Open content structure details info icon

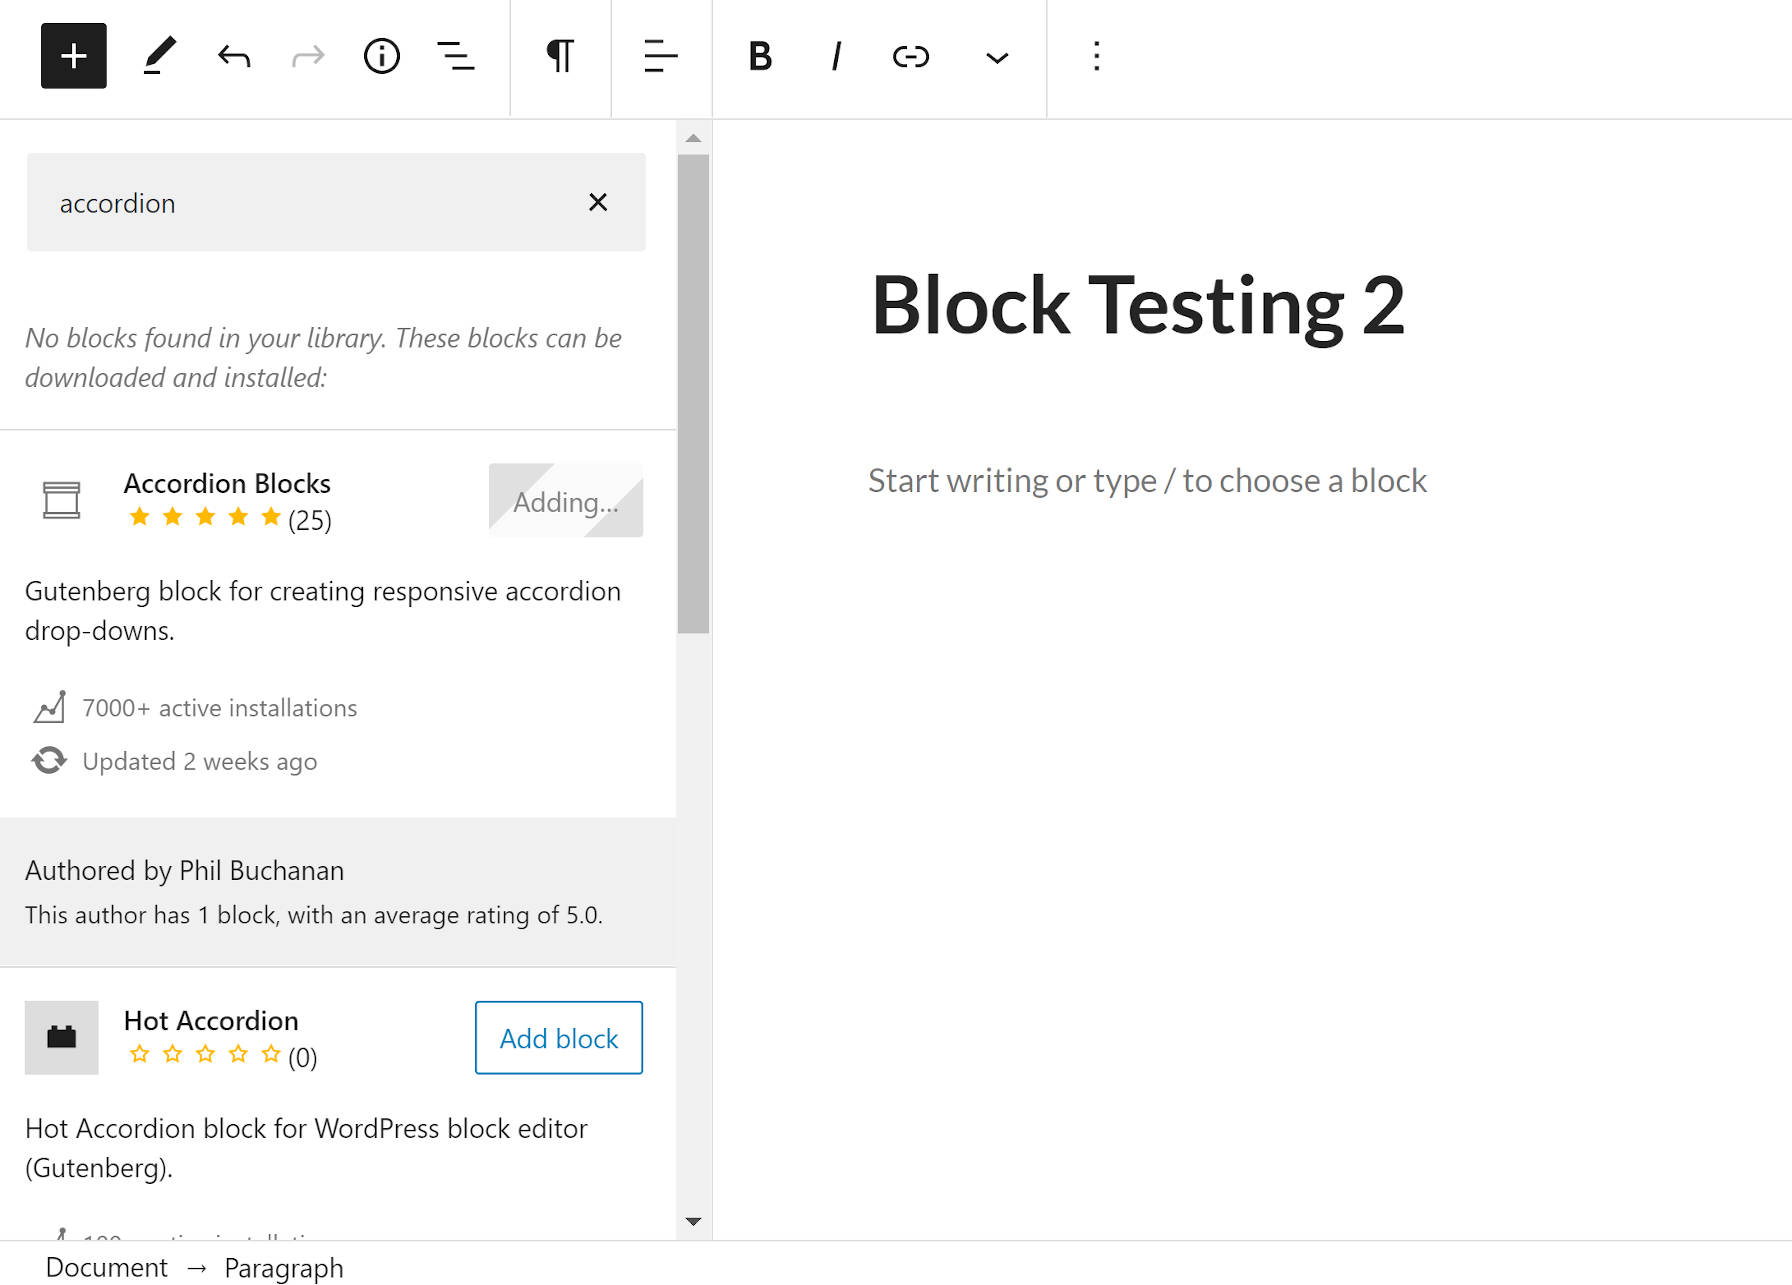click(381, 57)
